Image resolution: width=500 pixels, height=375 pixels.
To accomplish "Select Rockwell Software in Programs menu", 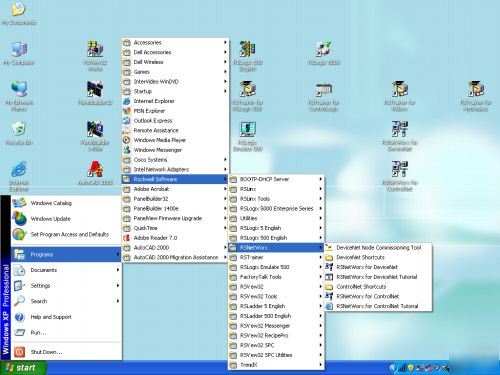I will (x=175, y=179).
